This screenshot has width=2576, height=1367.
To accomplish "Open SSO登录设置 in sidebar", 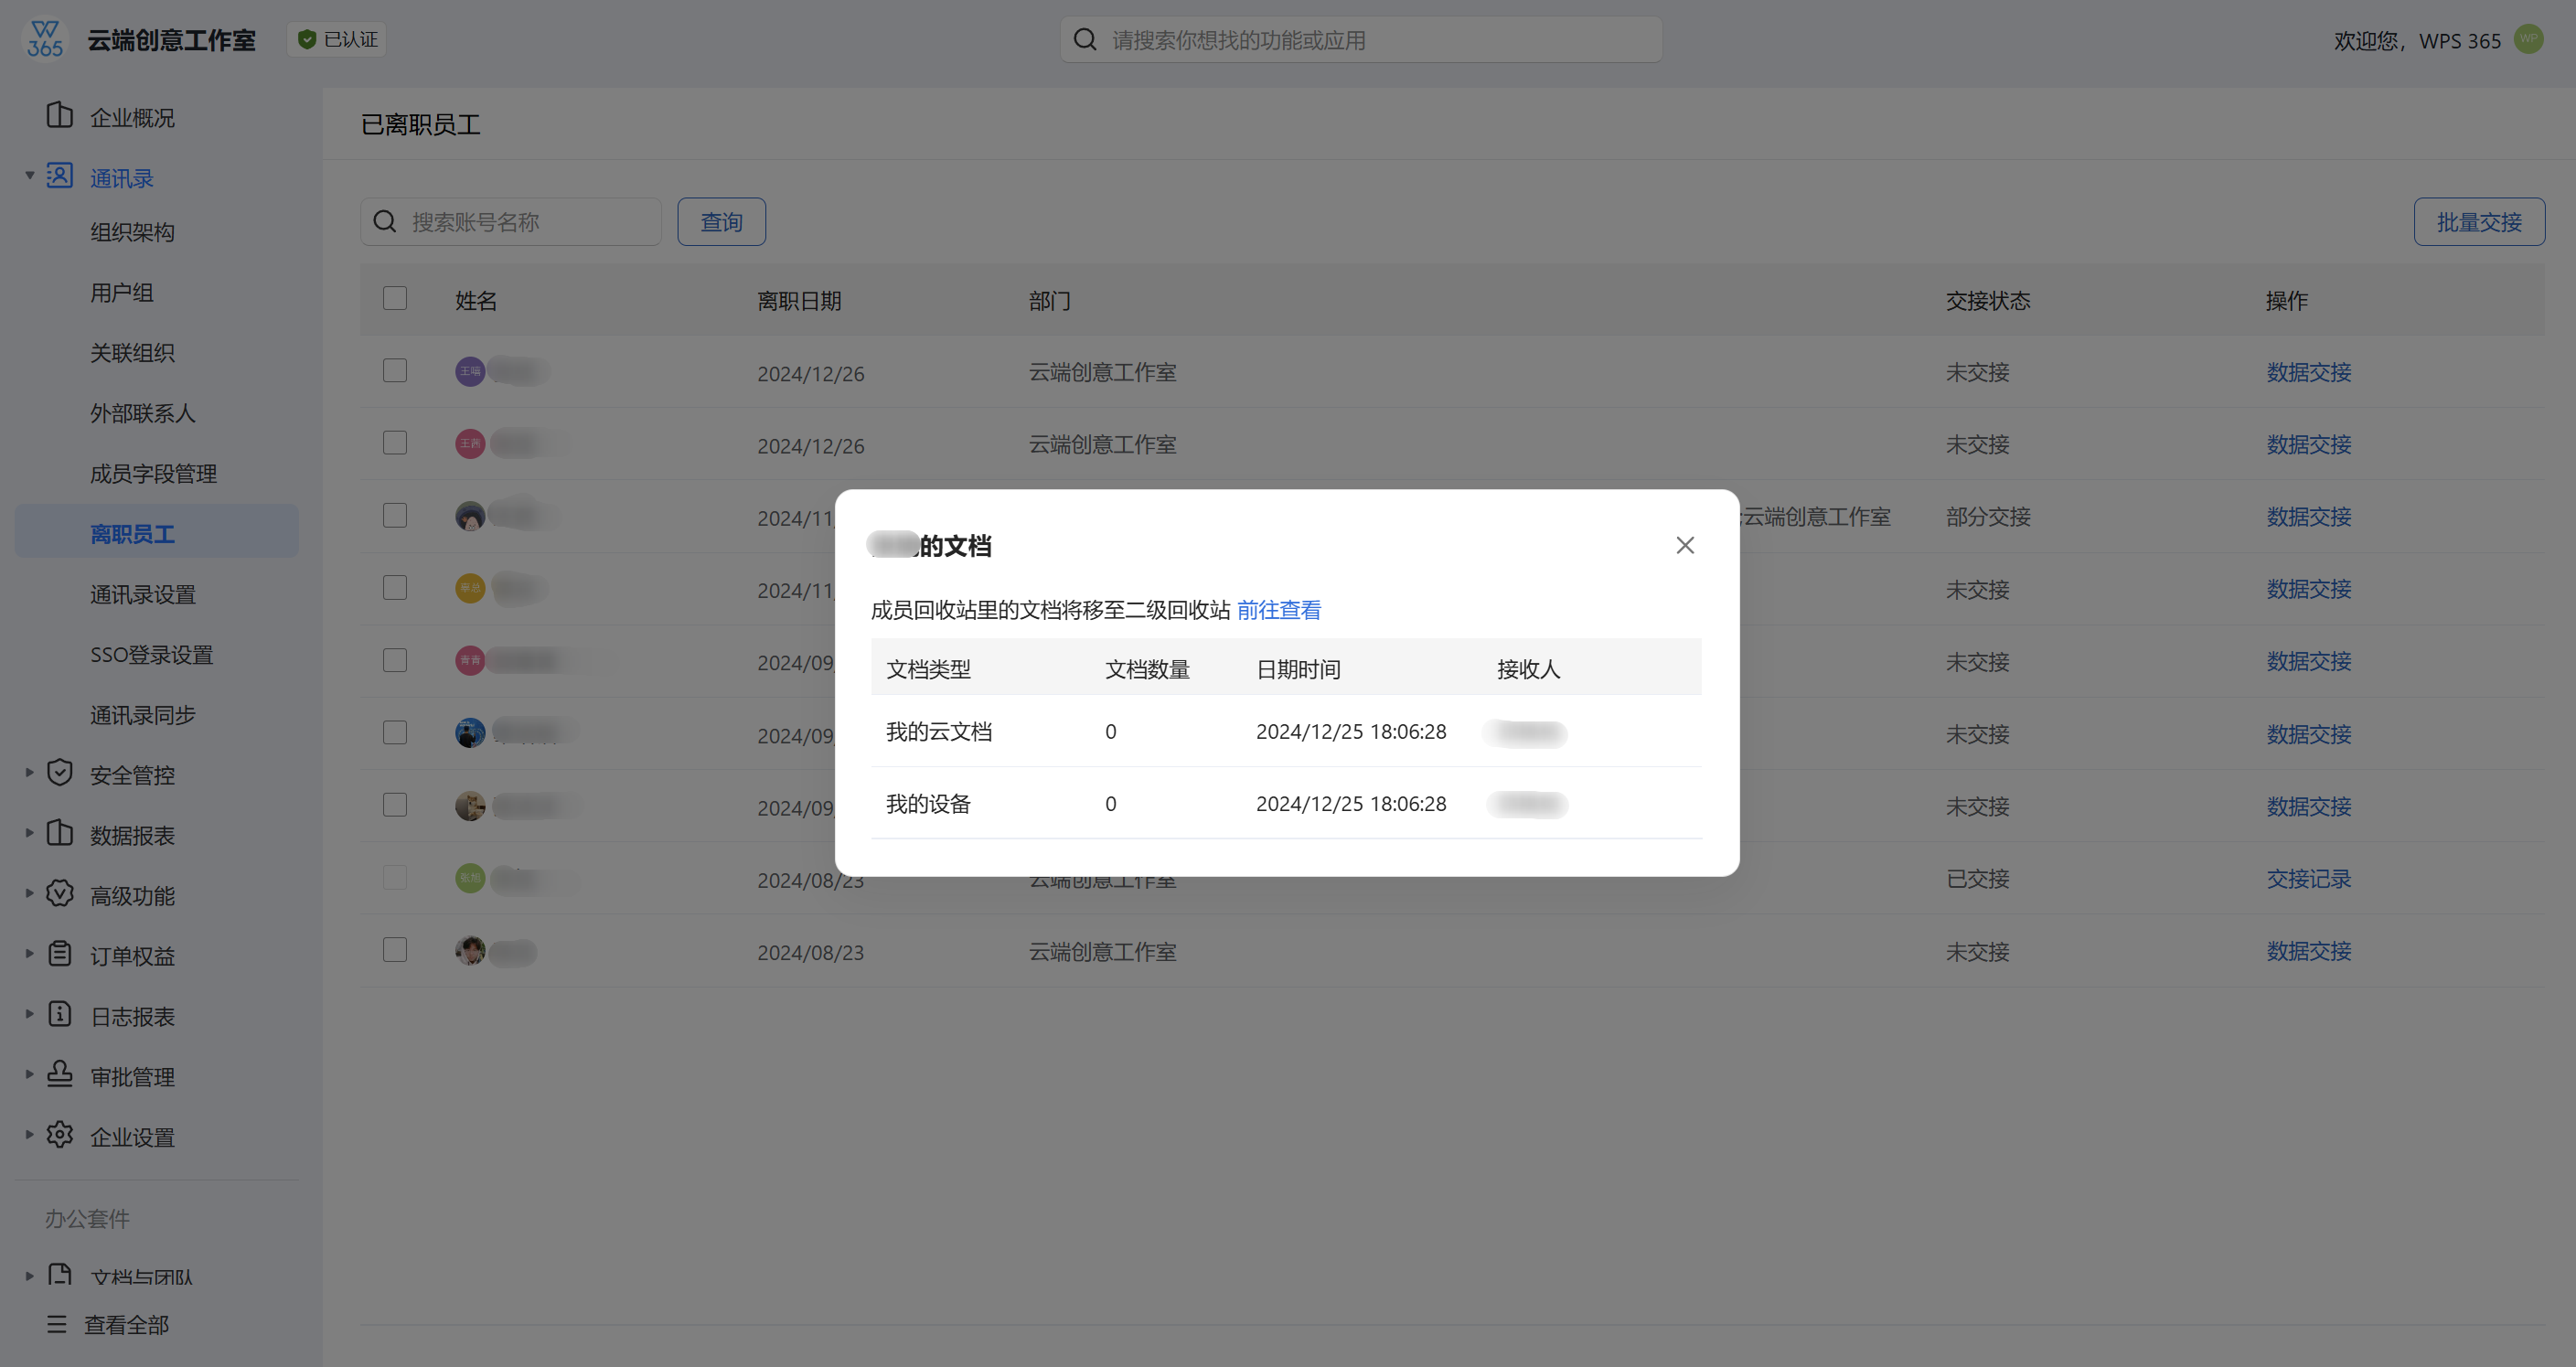I will pos(151,655).
